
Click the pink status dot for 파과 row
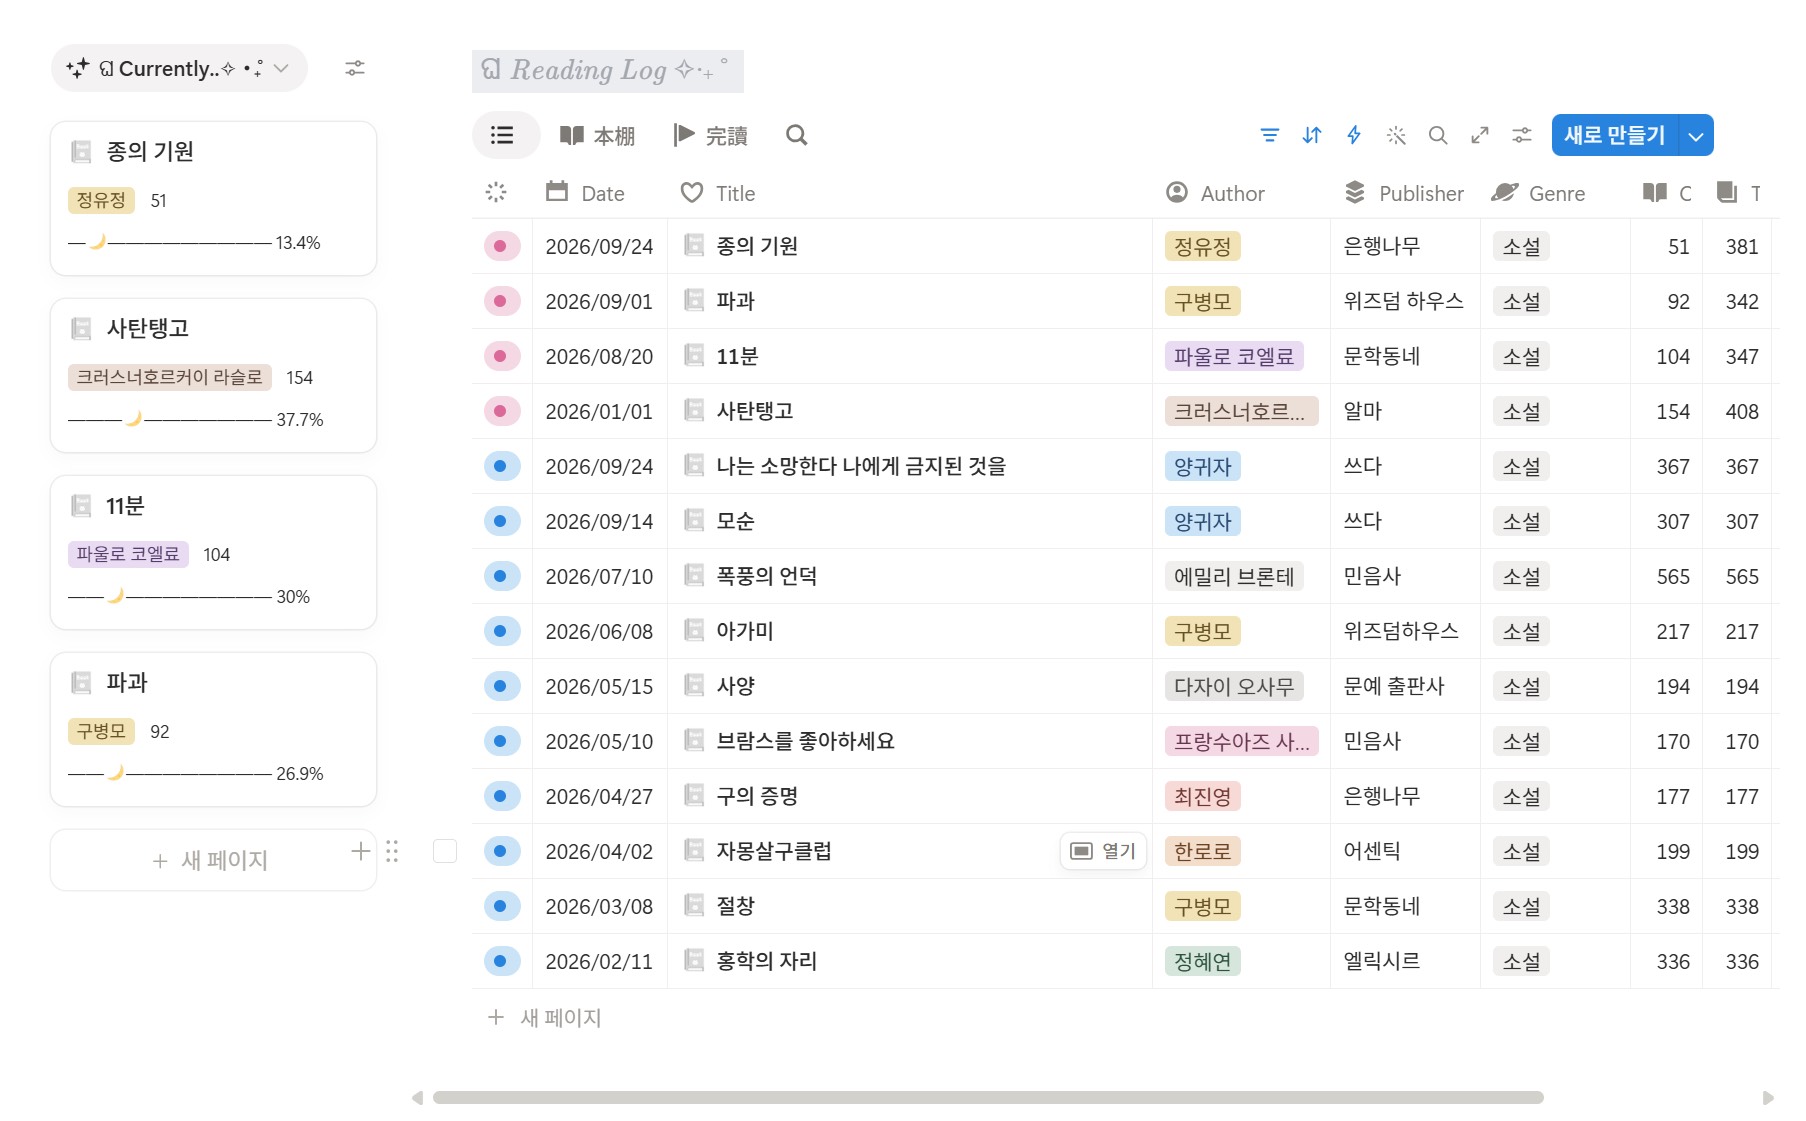pos(501,301)
